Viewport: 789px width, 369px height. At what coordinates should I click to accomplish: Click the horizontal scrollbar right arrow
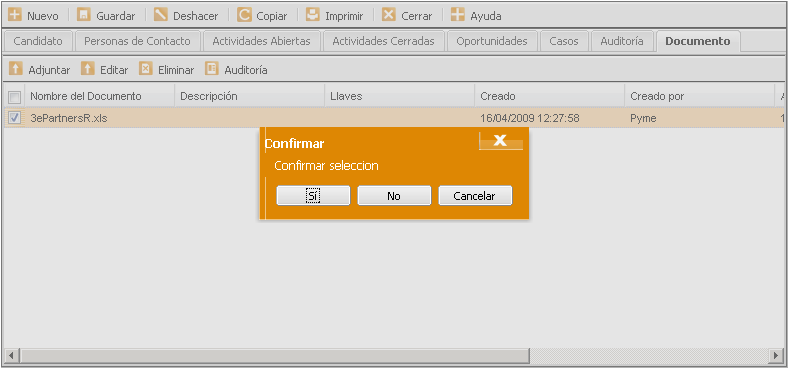[x=776, y=355]
